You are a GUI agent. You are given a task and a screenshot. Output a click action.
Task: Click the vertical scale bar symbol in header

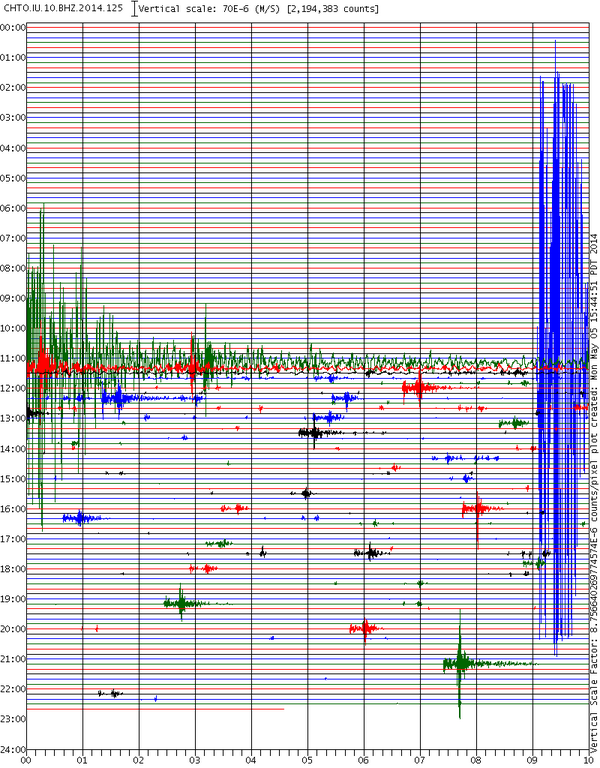coord(134,9)
